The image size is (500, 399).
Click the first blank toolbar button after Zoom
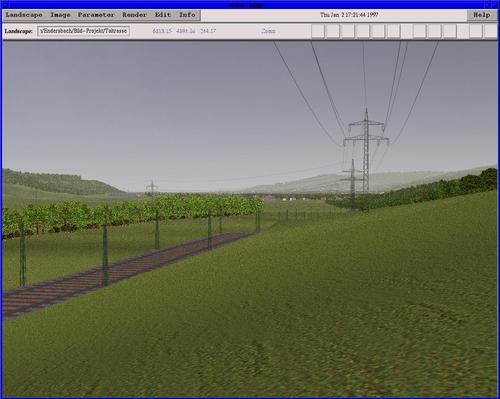click(318, 31)
